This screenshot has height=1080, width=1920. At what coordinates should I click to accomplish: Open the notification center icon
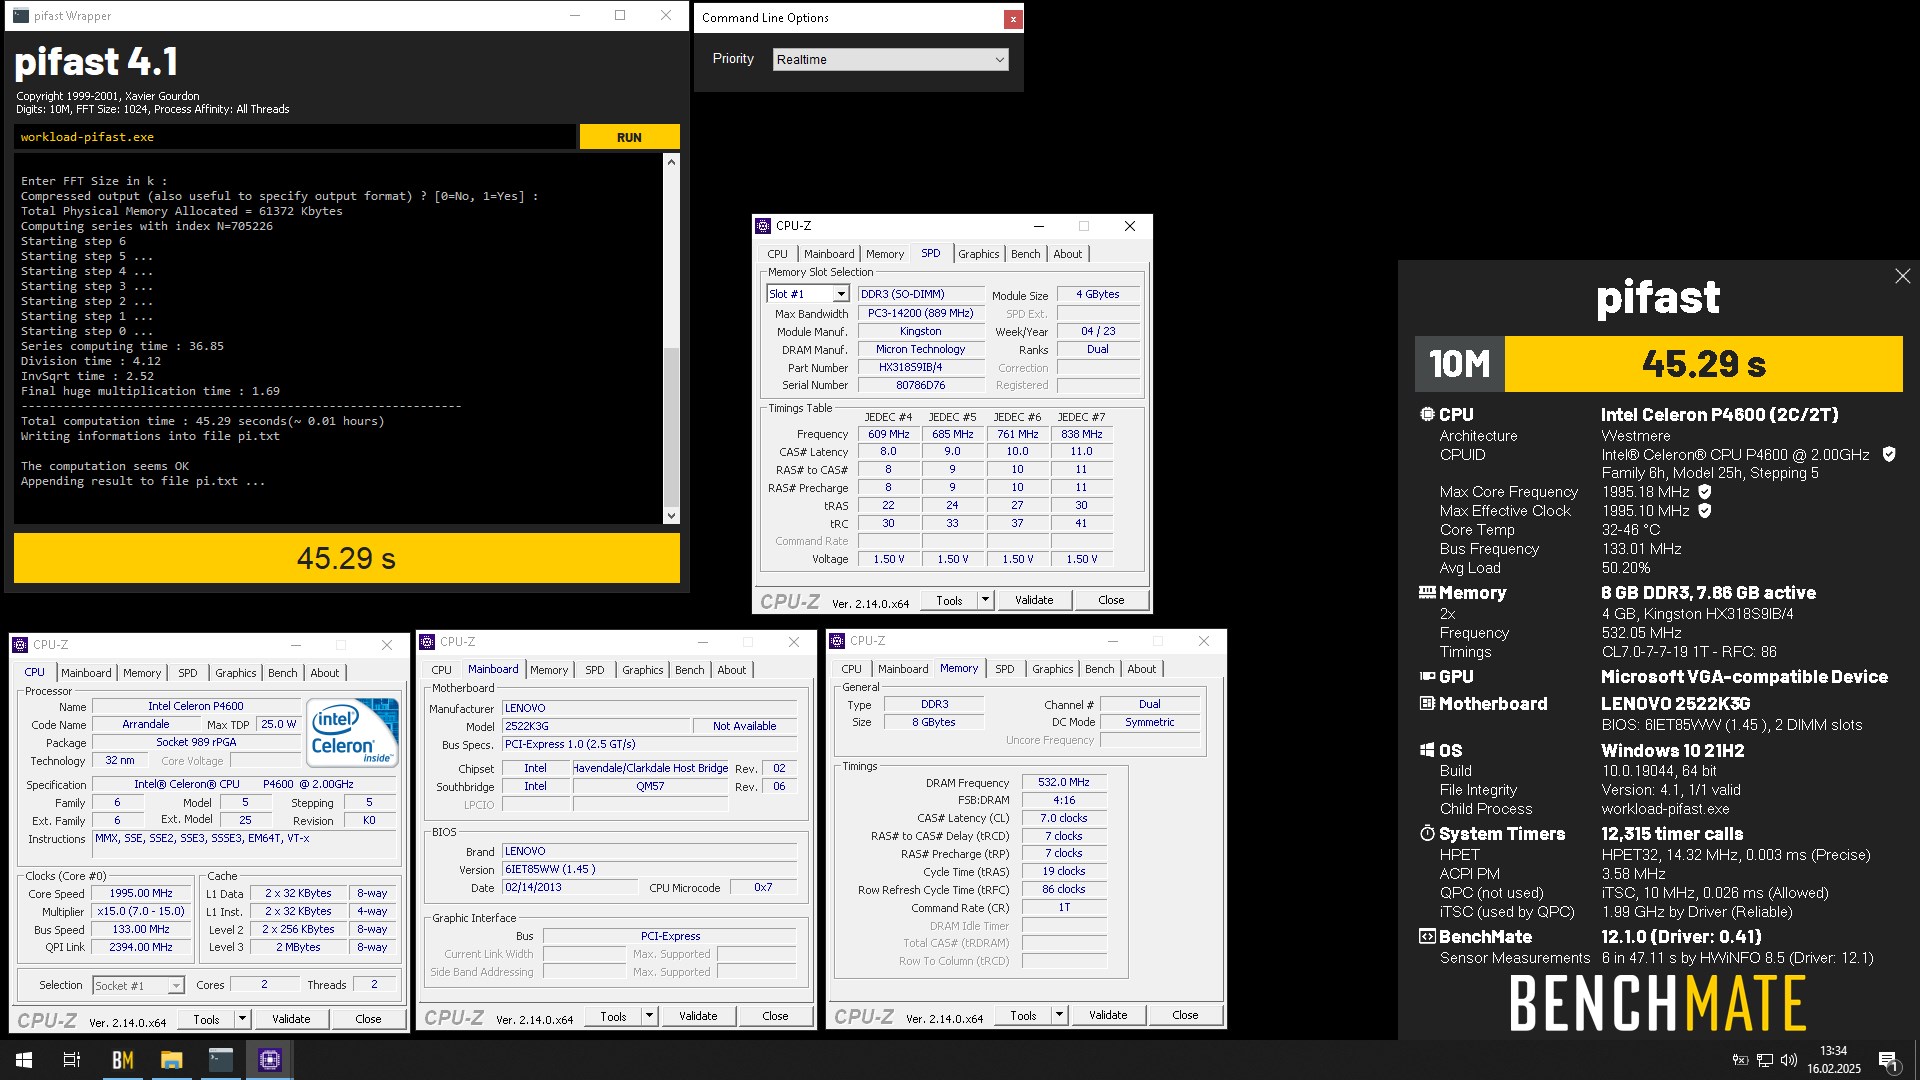click(1888, 1060)
